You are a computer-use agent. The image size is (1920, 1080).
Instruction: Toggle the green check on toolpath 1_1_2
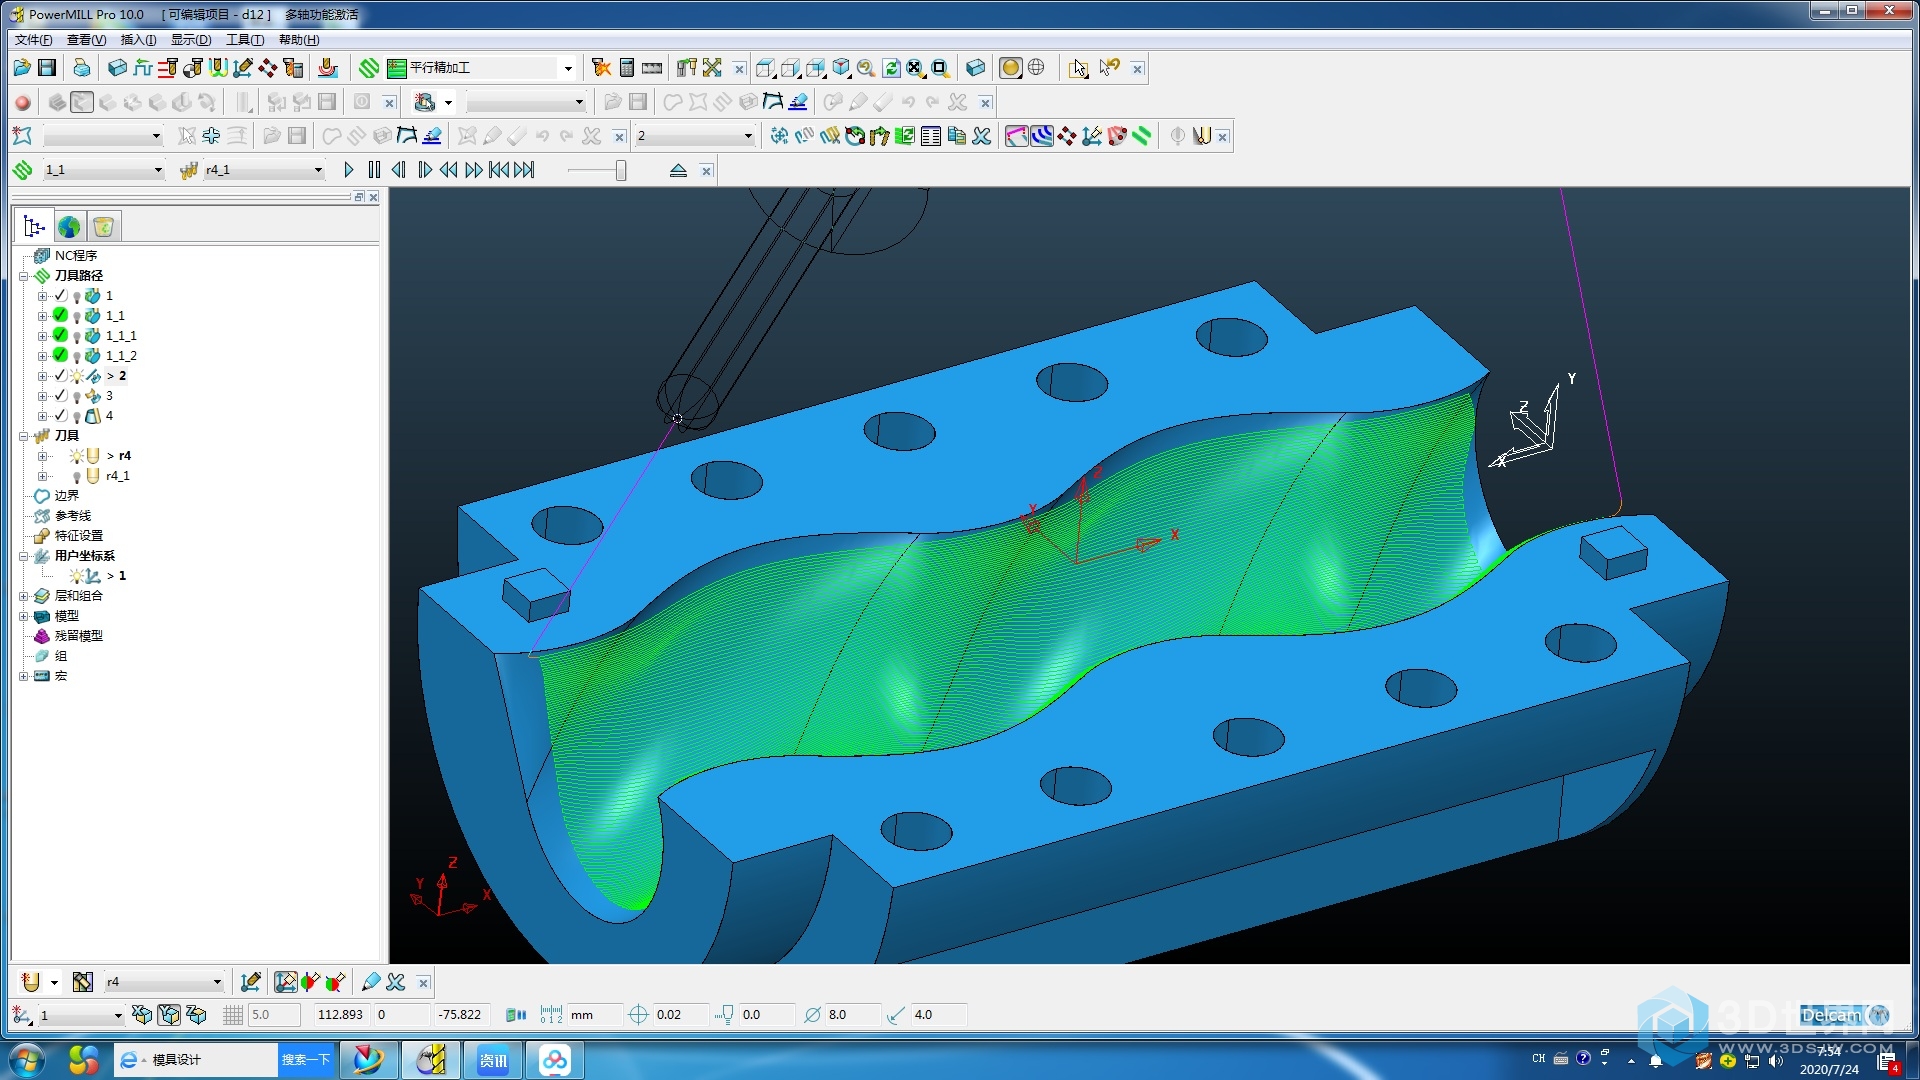pyautogui.click(x=61, y=355)
